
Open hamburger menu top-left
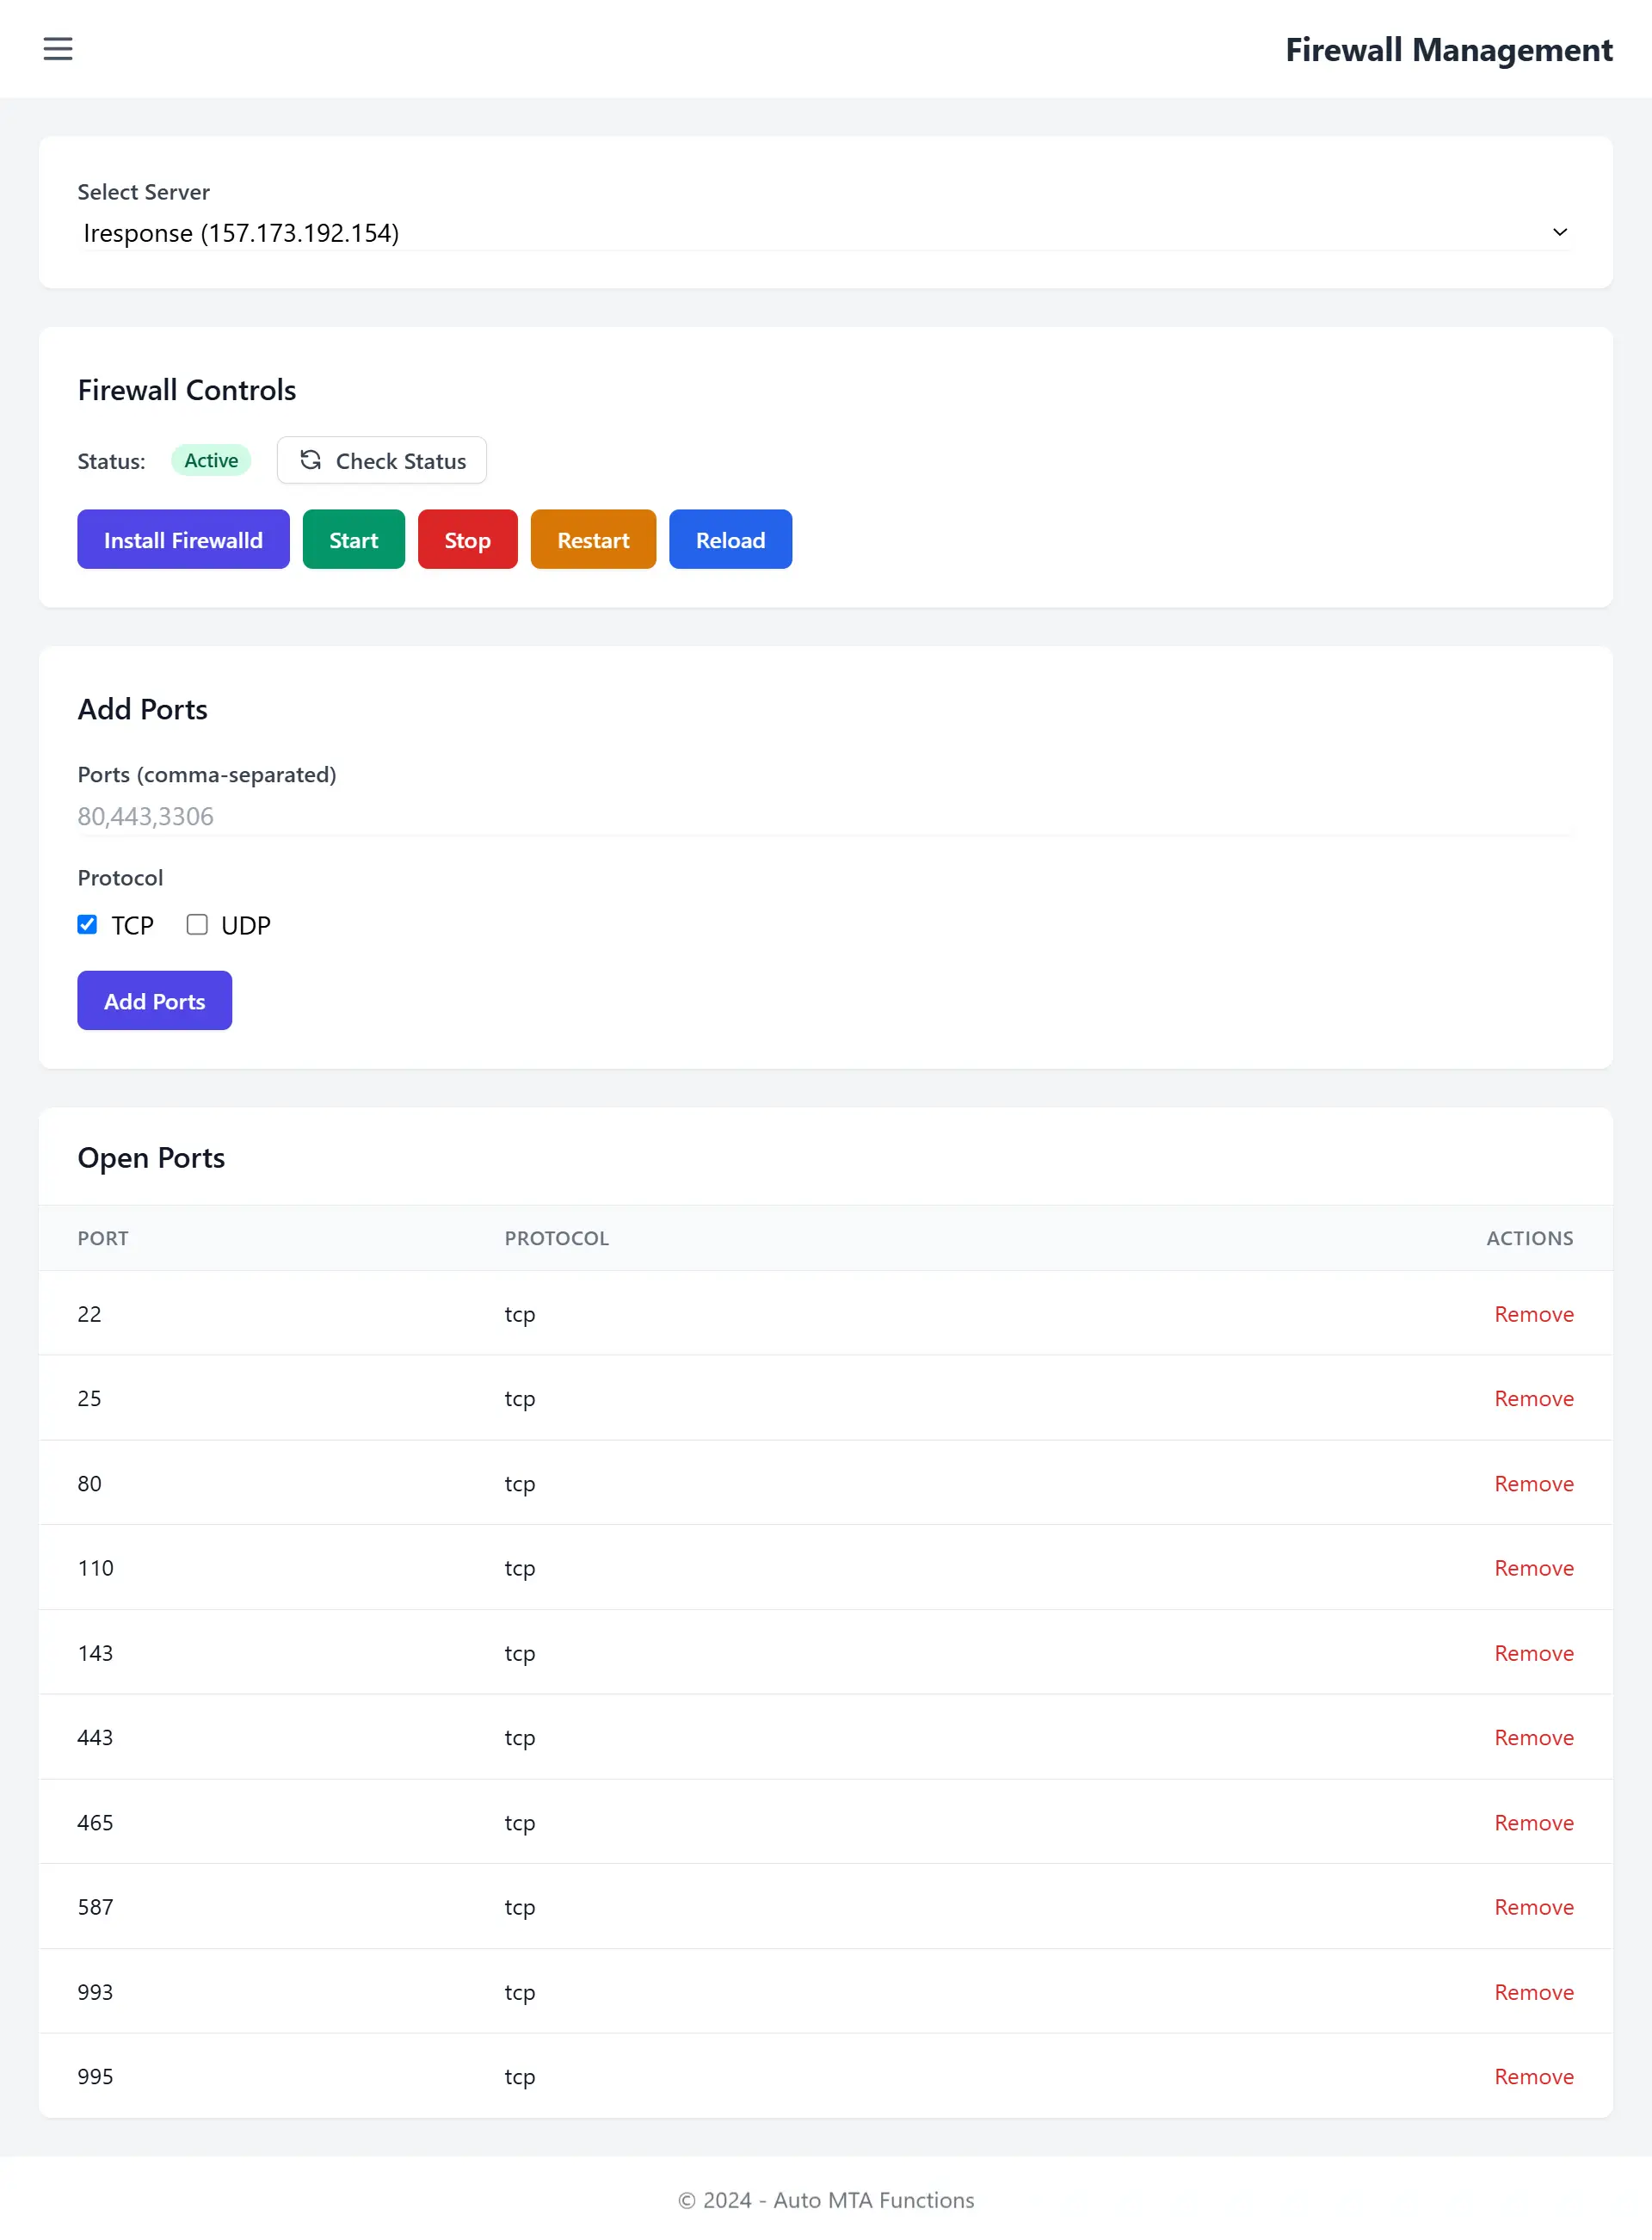click(x=58, y=49)
